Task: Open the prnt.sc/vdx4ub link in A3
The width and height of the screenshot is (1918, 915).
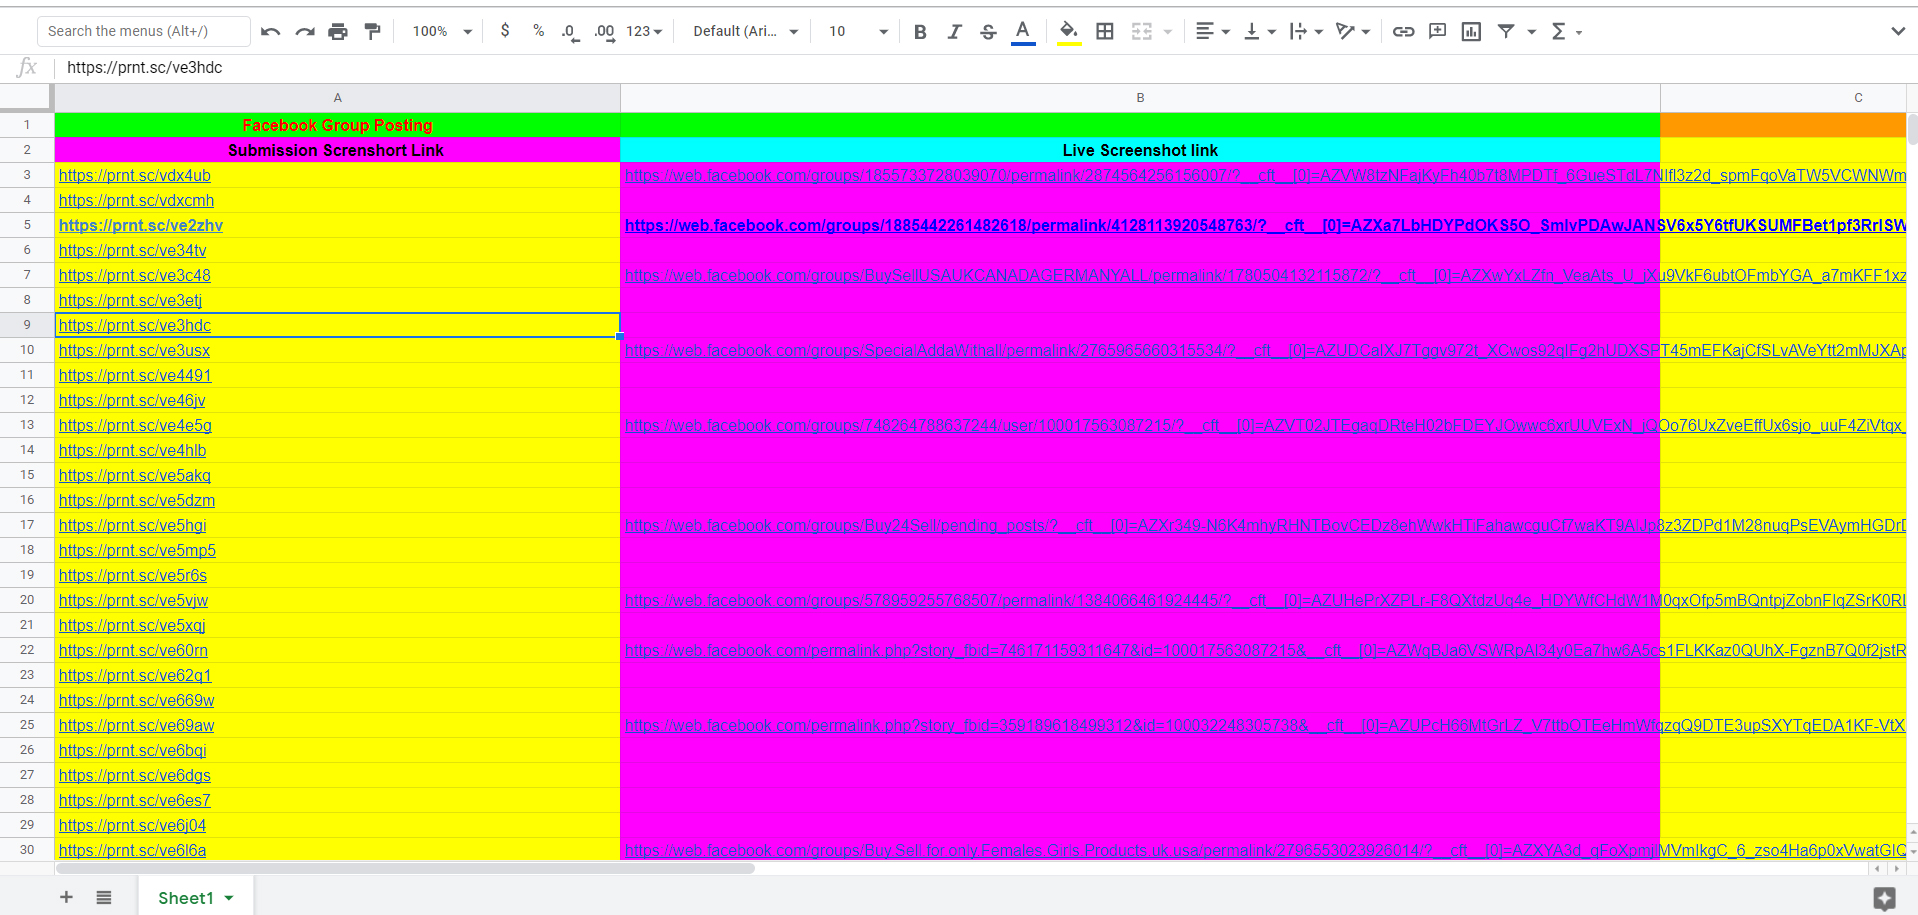Action: 135,176
